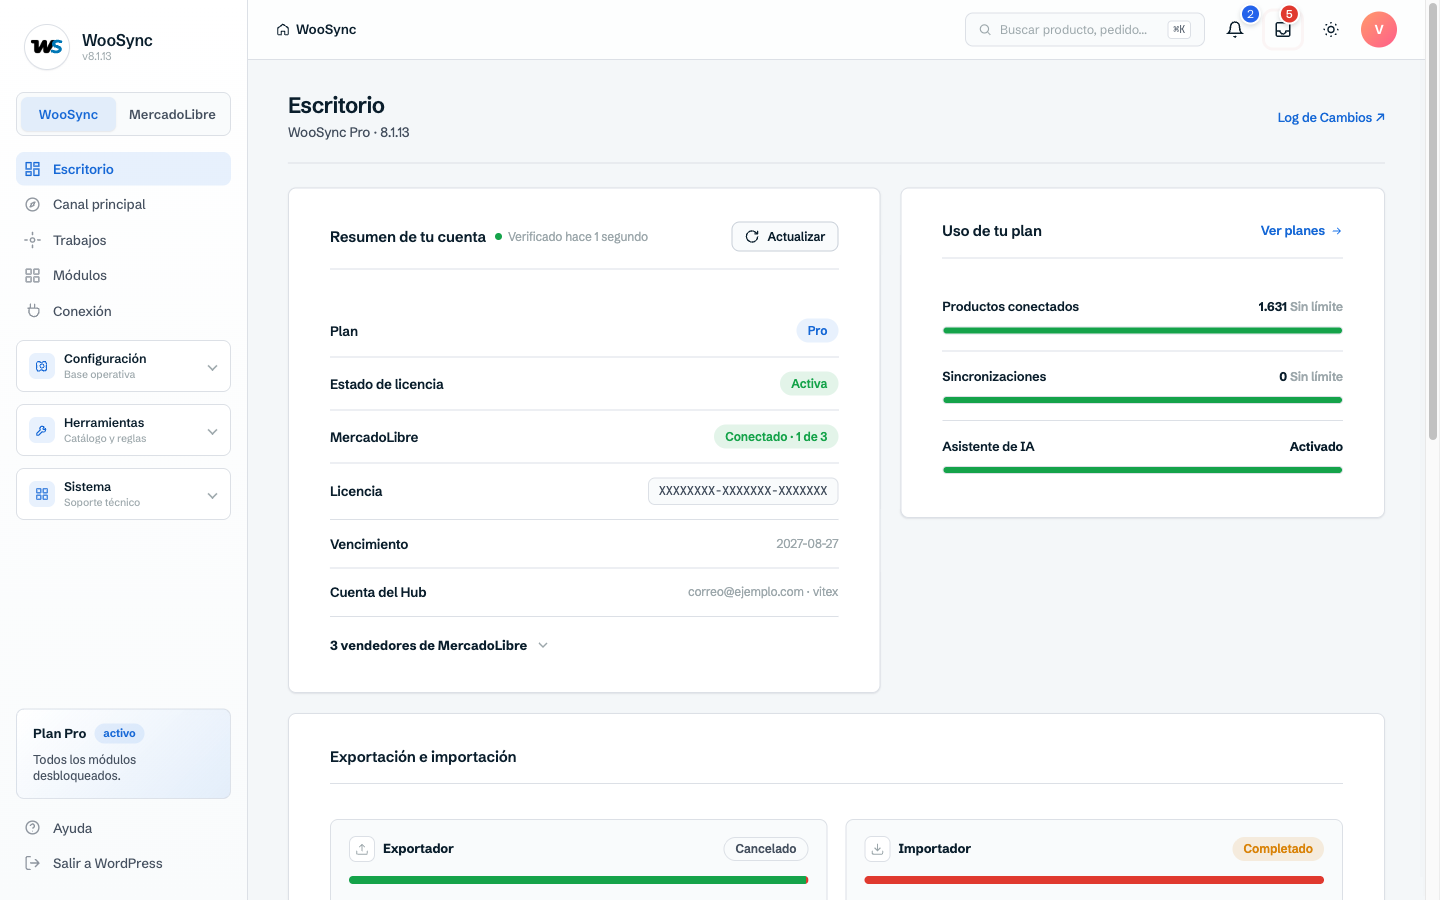Click the home icon in breadcrumb
This screenshot has height=900, width=1440.
283,30
